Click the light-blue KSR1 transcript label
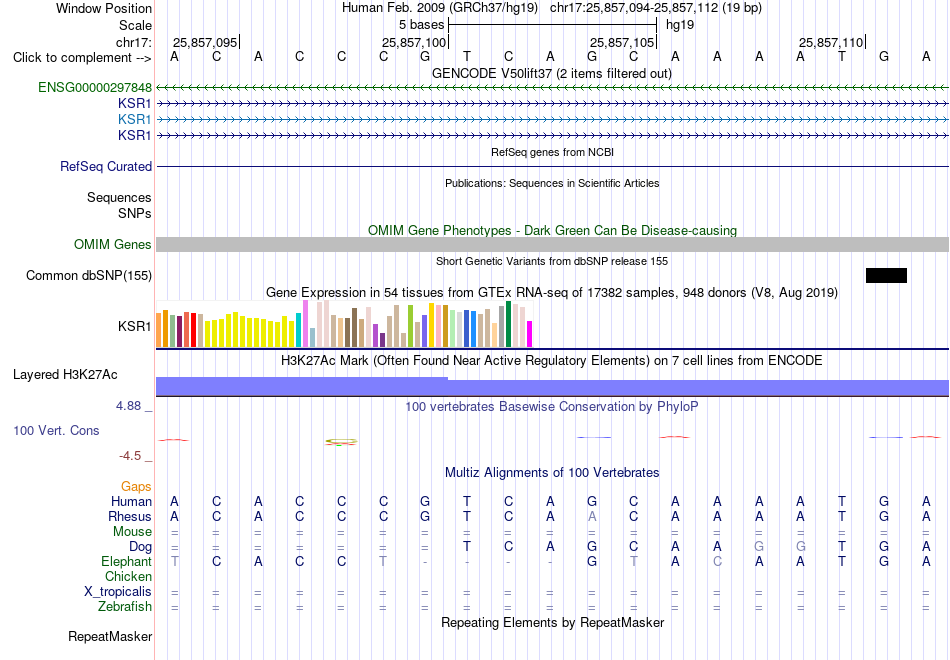The image size is (950, 660). tap(135, 119)
